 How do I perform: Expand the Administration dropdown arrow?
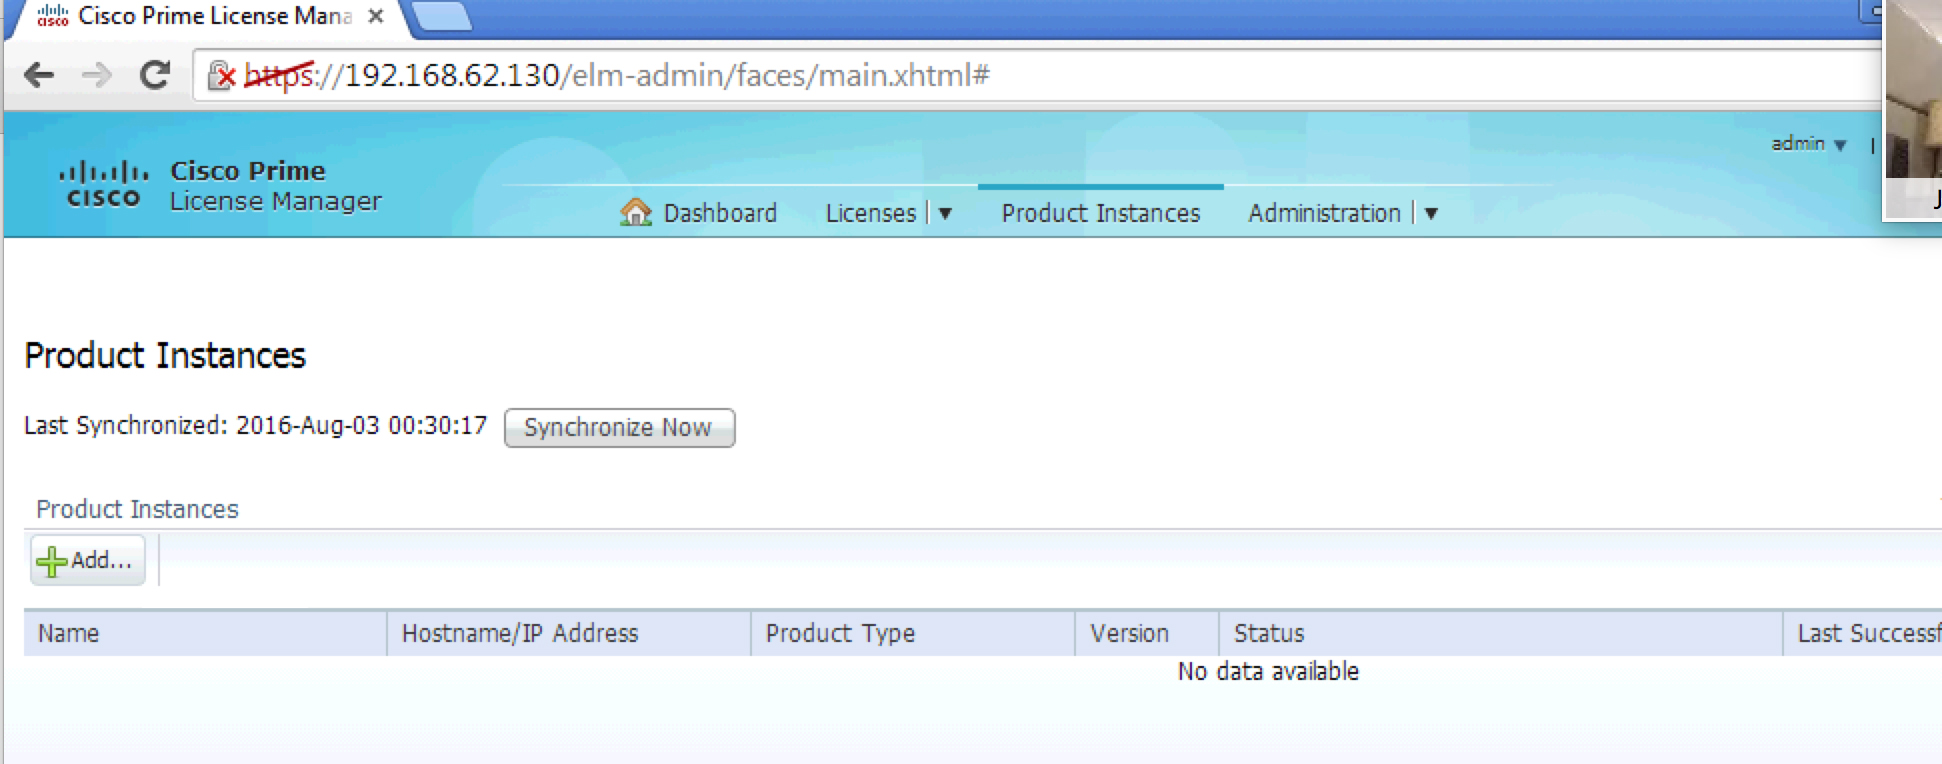[1431, 214]
